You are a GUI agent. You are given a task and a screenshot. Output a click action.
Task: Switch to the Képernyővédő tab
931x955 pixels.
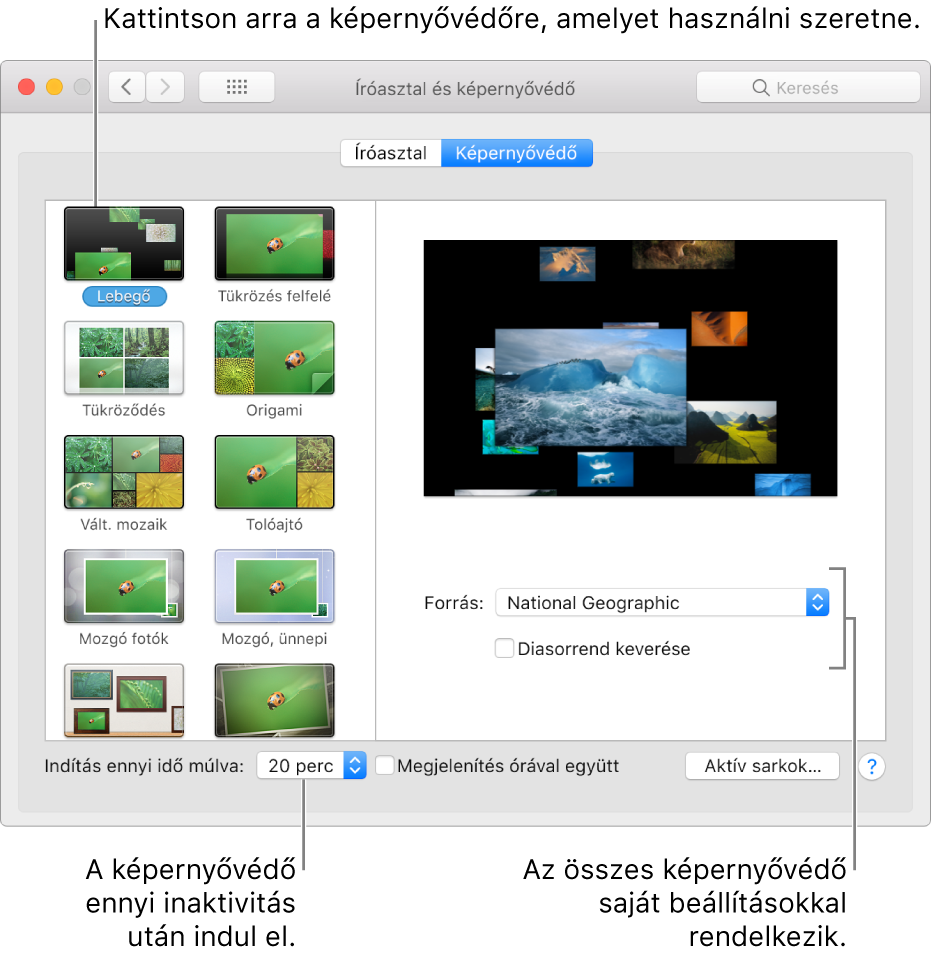(516, 153)
